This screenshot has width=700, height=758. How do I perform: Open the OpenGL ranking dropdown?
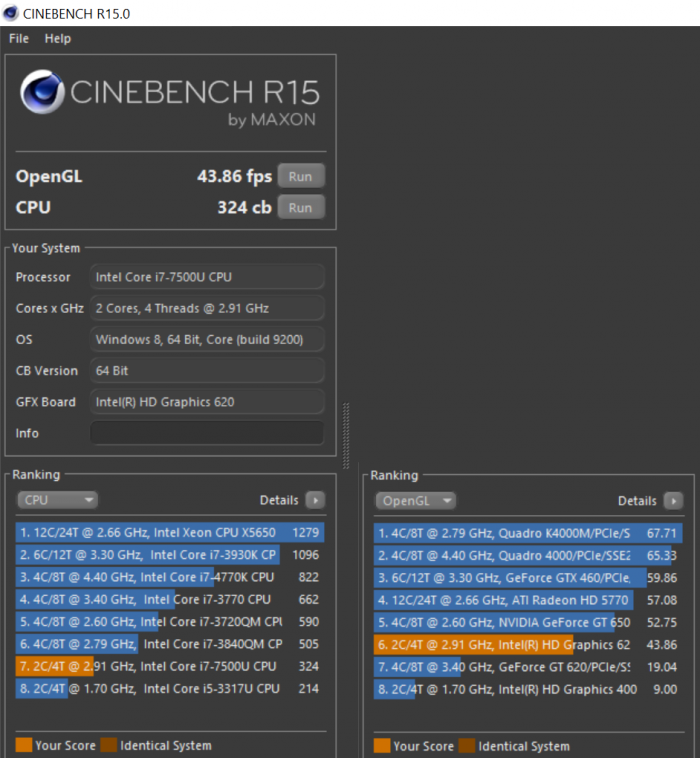(x=416, y=500)
